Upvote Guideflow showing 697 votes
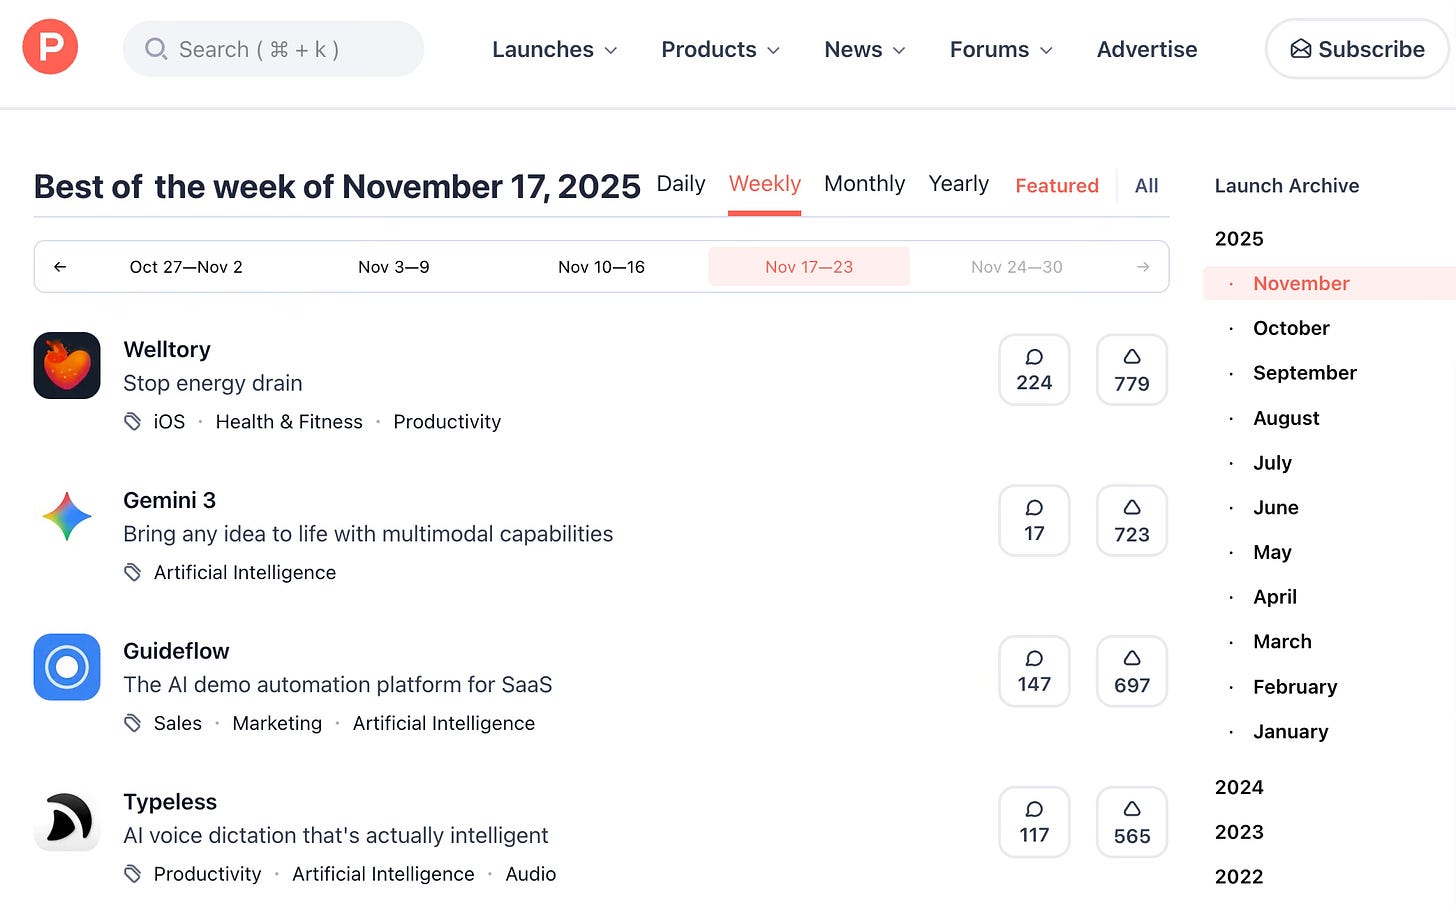 1132,671
